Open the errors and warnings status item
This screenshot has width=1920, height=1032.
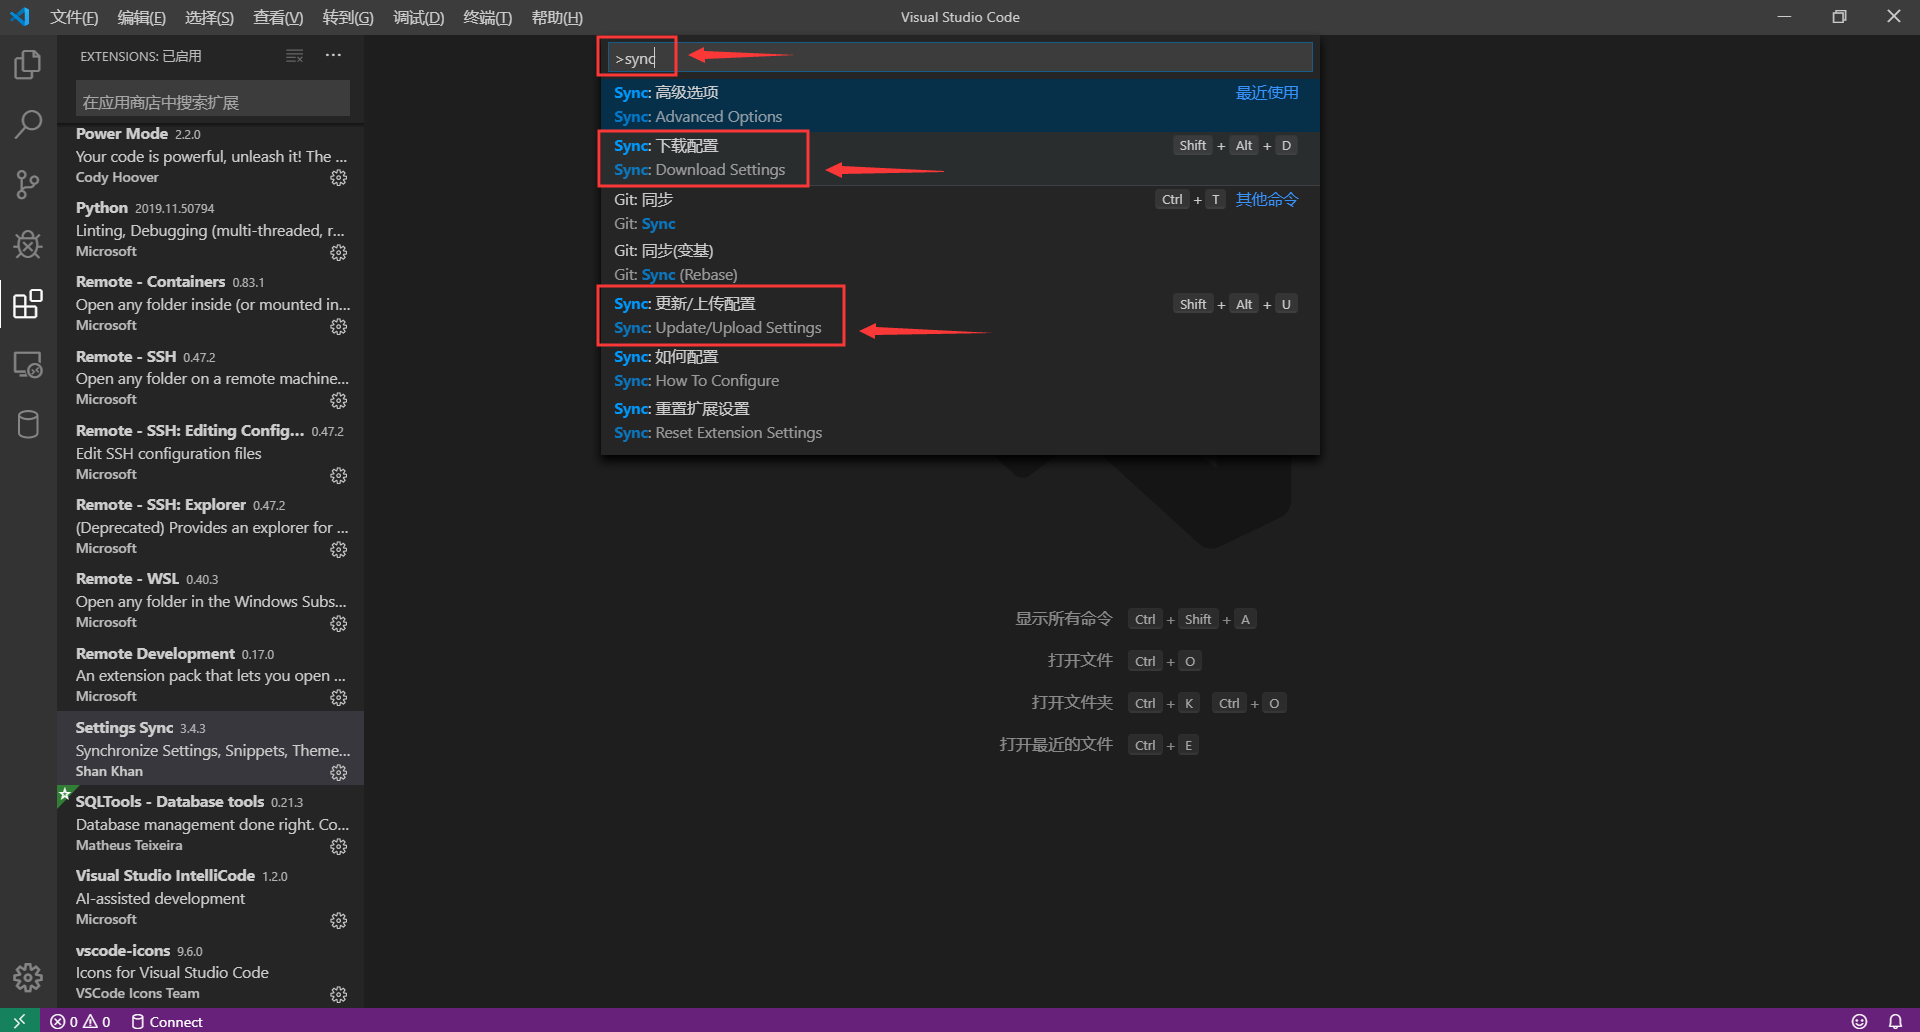click(x=80, y=1021)
